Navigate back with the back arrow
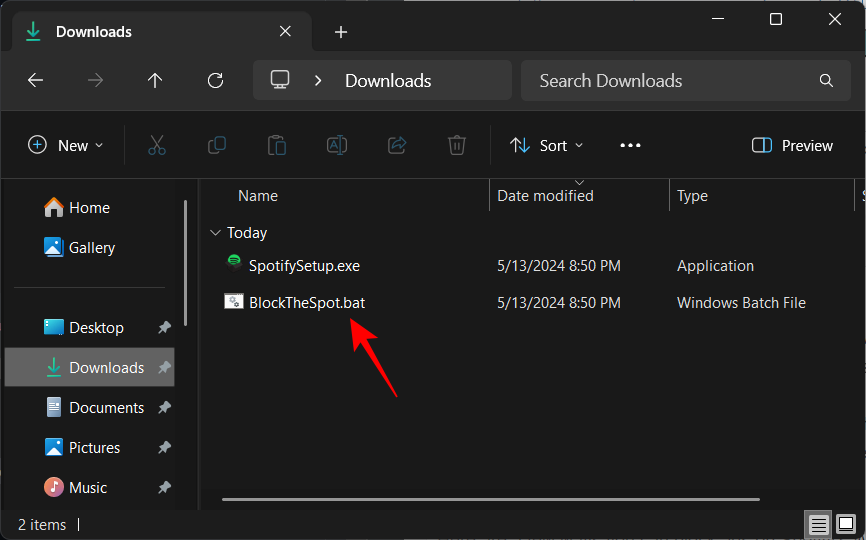This screenshot has height=540, width=866. point(35,81)
